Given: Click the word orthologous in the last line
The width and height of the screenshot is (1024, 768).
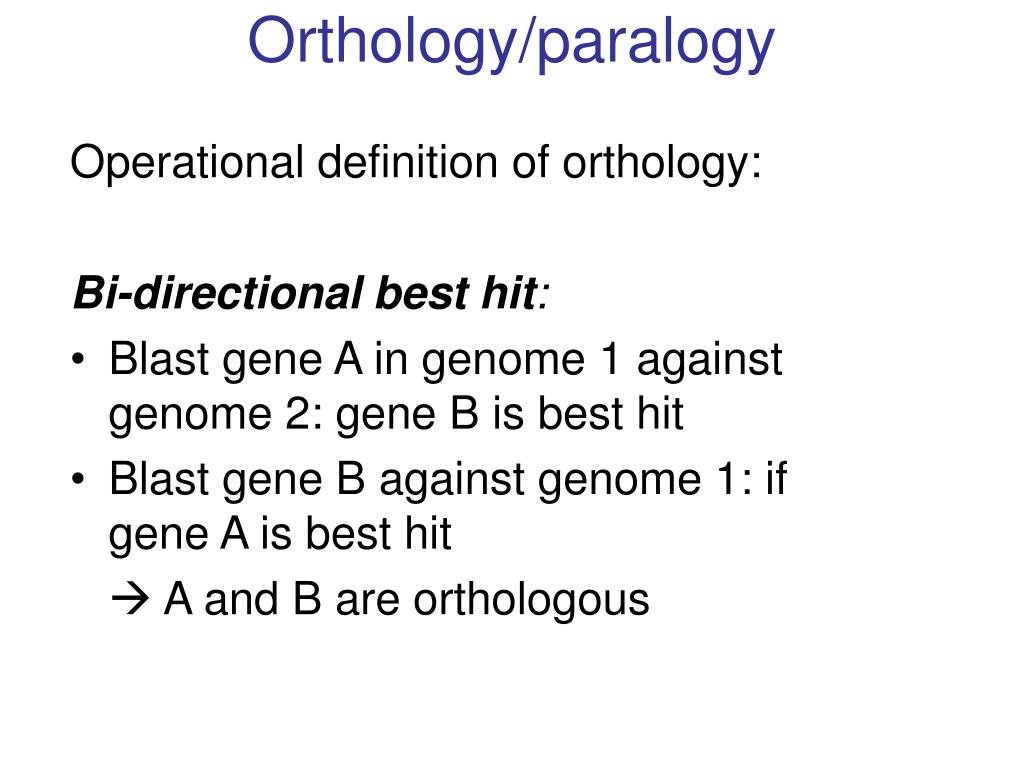Looking at the screenshot, I should (x=532, y=600).
